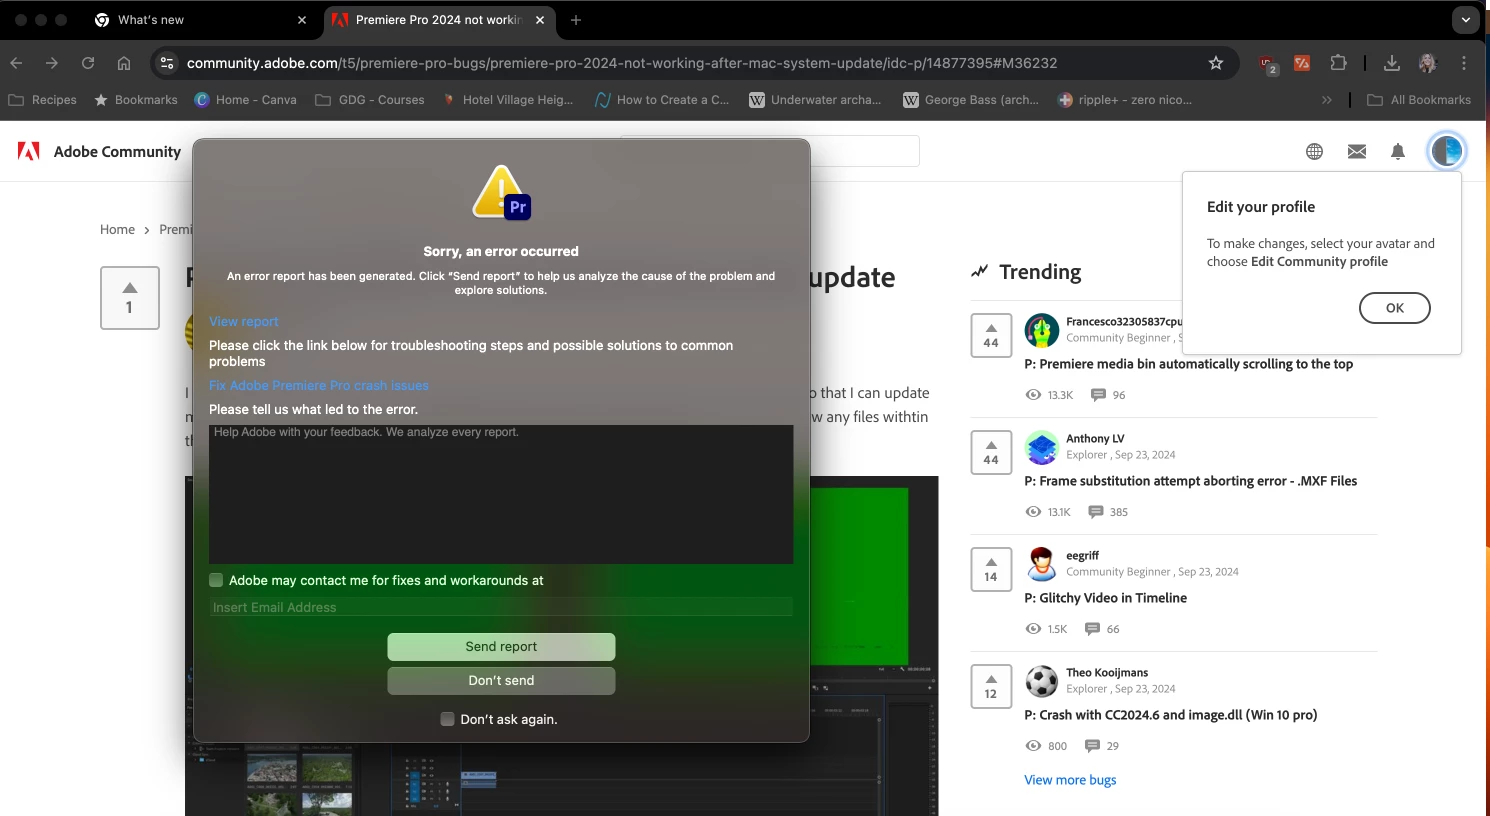This screenshot has height=816, width=1490.
Task: Click the Chrome back arrow
Action: pyautogui.click(x=16, y=63)
